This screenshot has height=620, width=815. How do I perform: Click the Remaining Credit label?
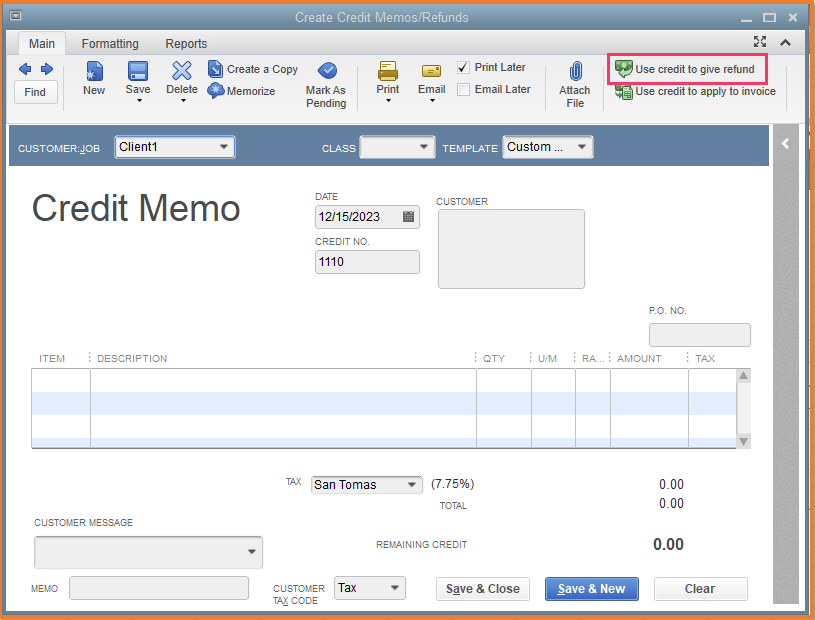422,545
